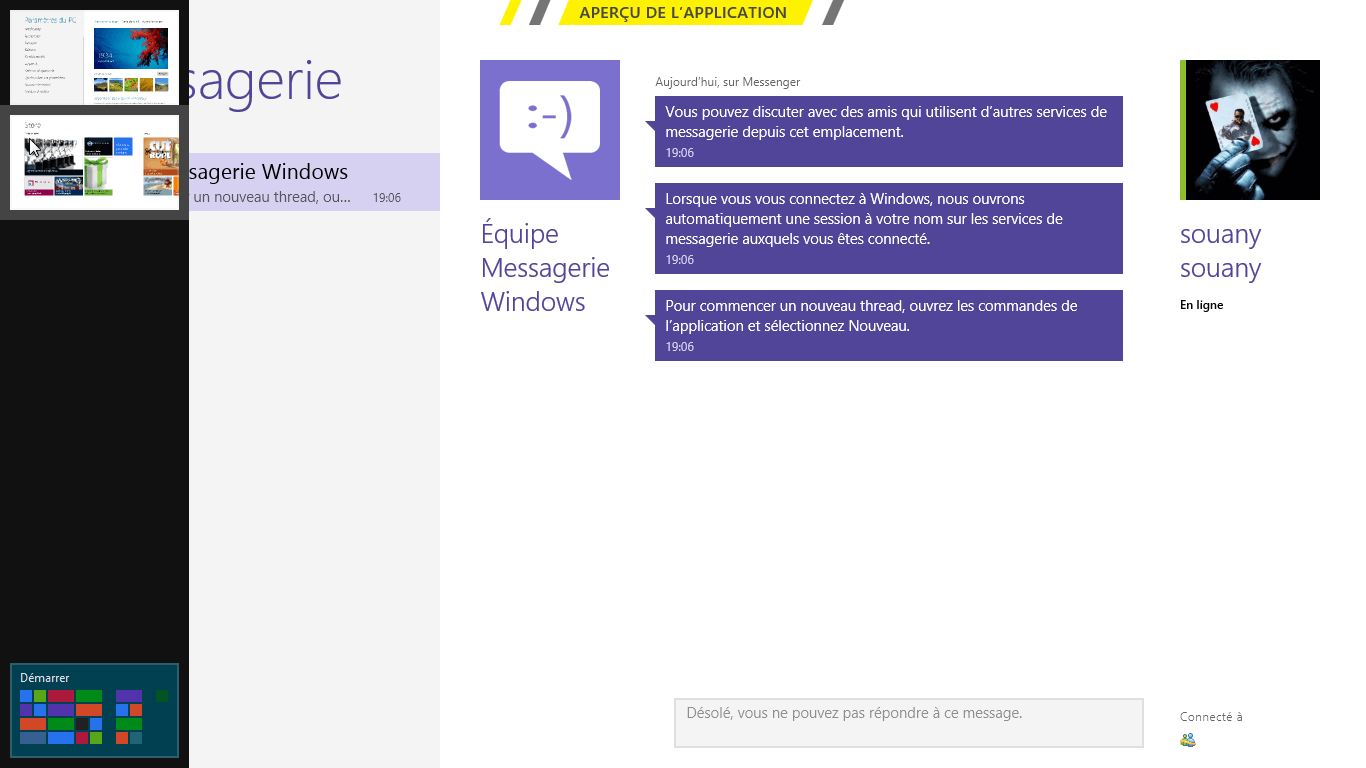The image size is (1366, 768).
Task: Switch to the Paramètres du PC app thumbnail
Action: pyautogui.click(x=94, y=58)
